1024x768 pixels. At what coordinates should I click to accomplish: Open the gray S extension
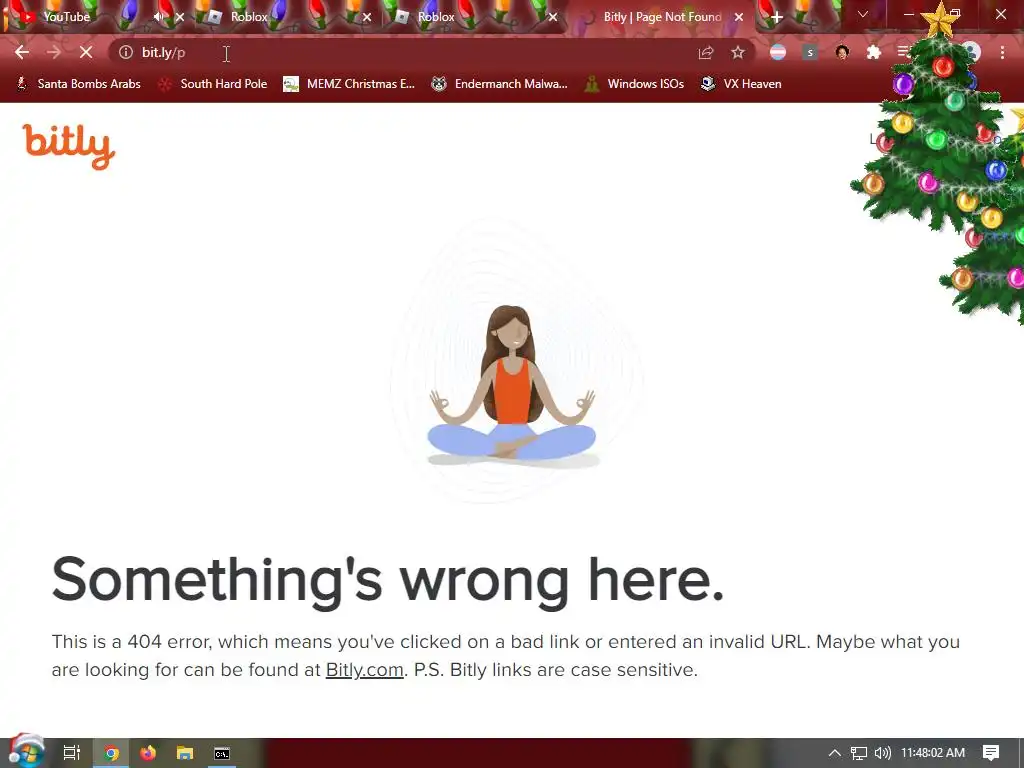pyautogui.click(x=810, y=52)
